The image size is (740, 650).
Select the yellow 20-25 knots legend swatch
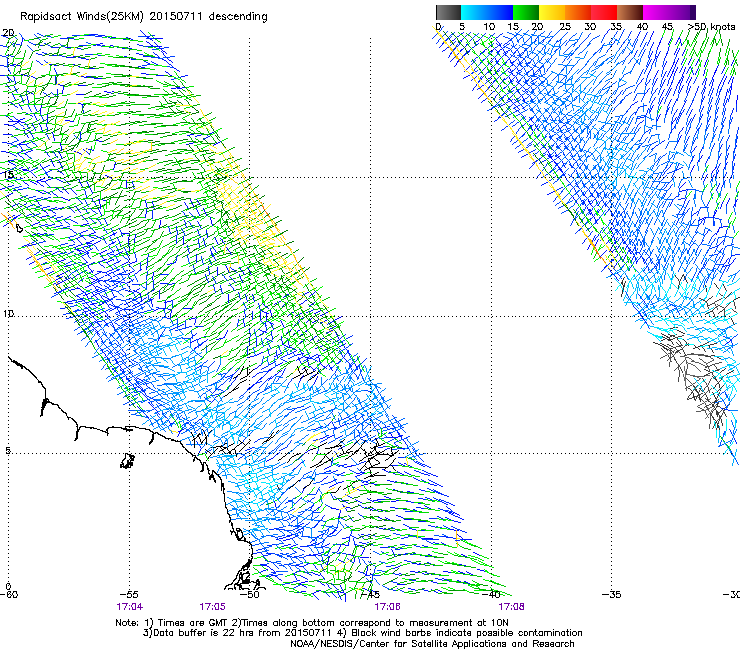[x=552, y=12]
